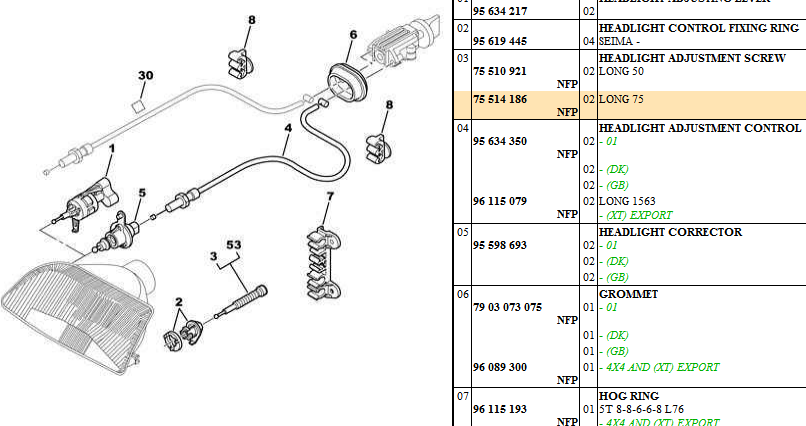This screenshot has width=806, height=426.
Task: Click part number 79 03 073 075
Action: (x=507, y=307)
